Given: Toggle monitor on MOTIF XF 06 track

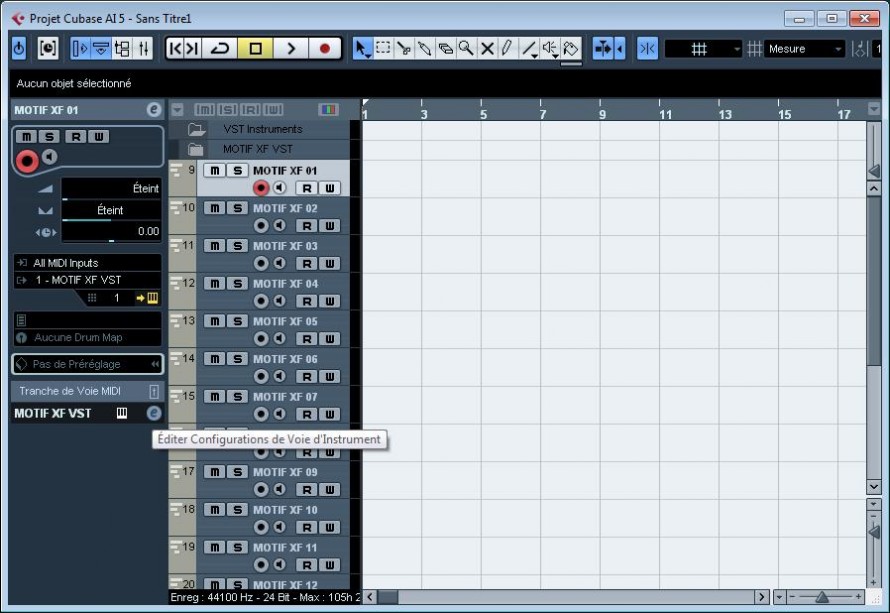Looking at the screenshot, I should point(280,376).
